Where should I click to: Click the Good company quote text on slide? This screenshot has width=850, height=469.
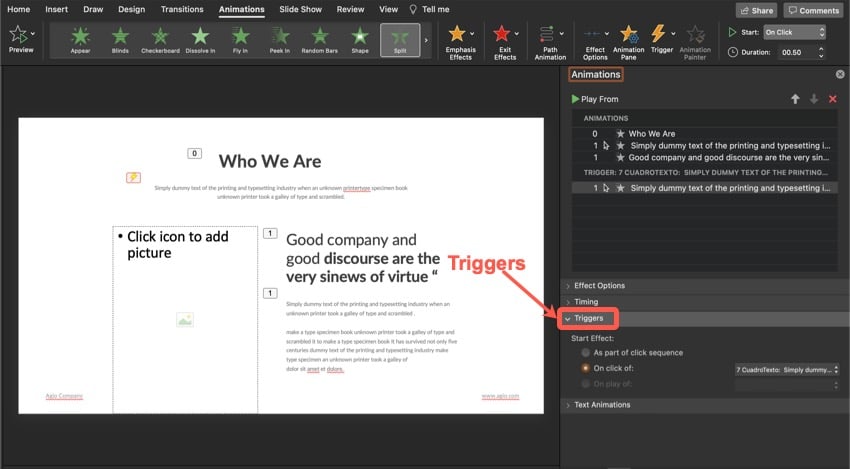(363, 258)
